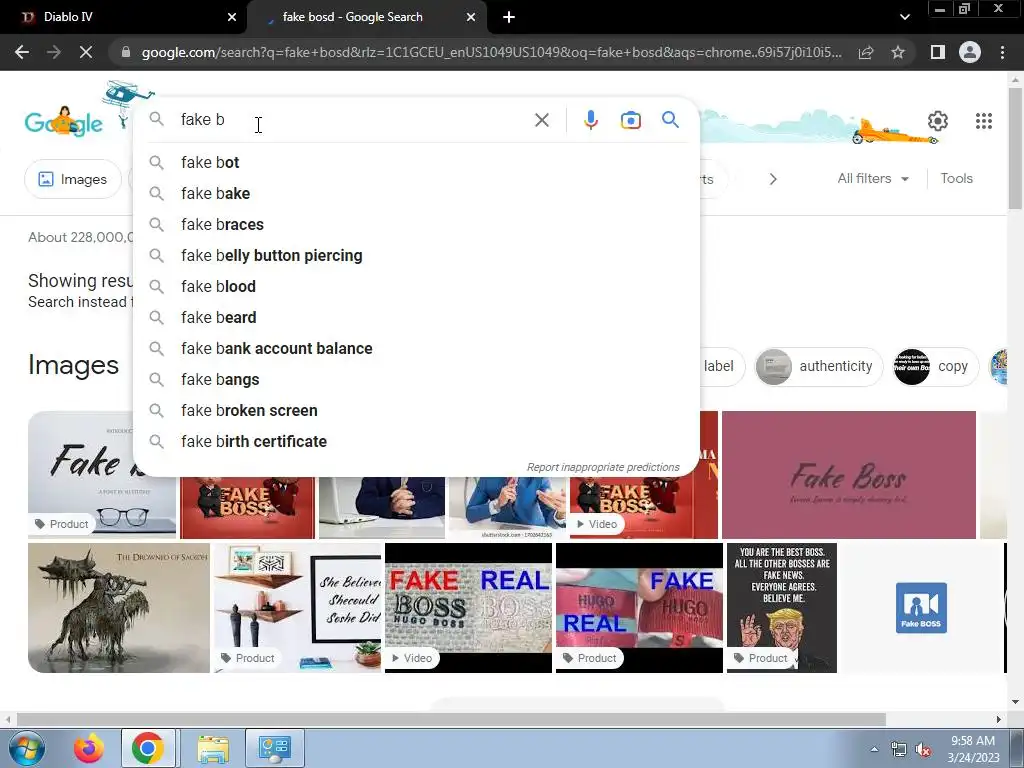Screen dimensions: 1024x768
Task: Open the tab search dropdown arrow
Action: [904, 18]
